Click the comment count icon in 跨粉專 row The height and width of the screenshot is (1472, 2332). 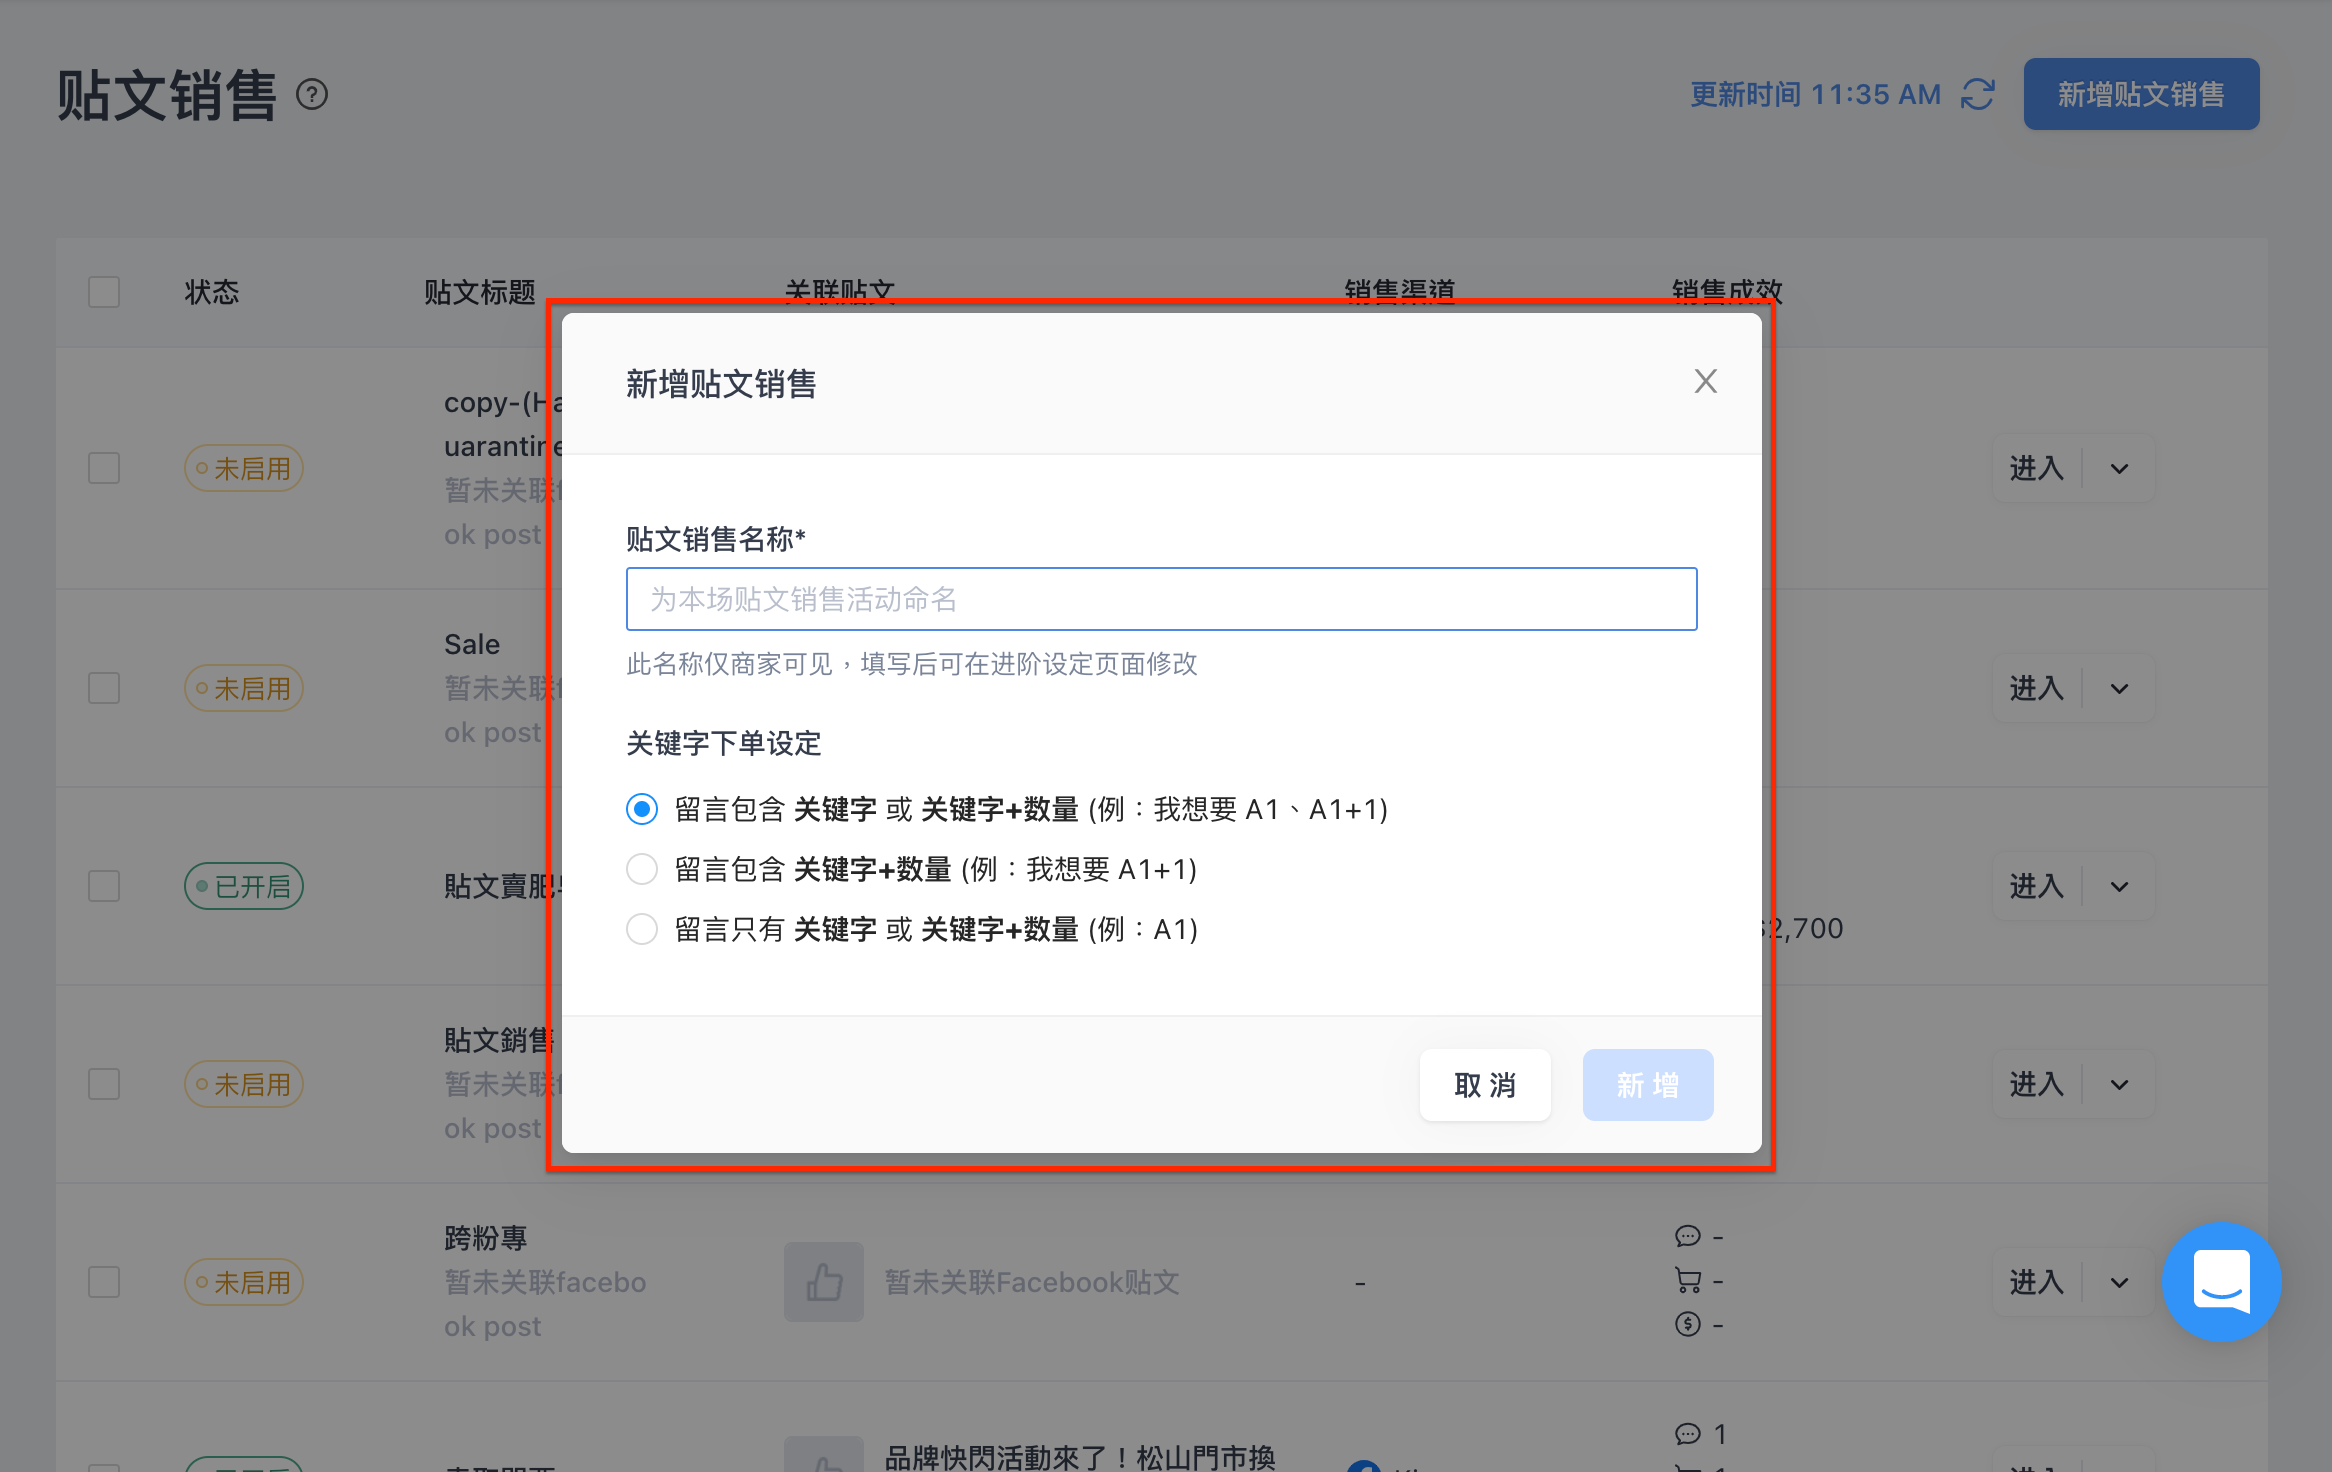(x=1688, y=1237)
